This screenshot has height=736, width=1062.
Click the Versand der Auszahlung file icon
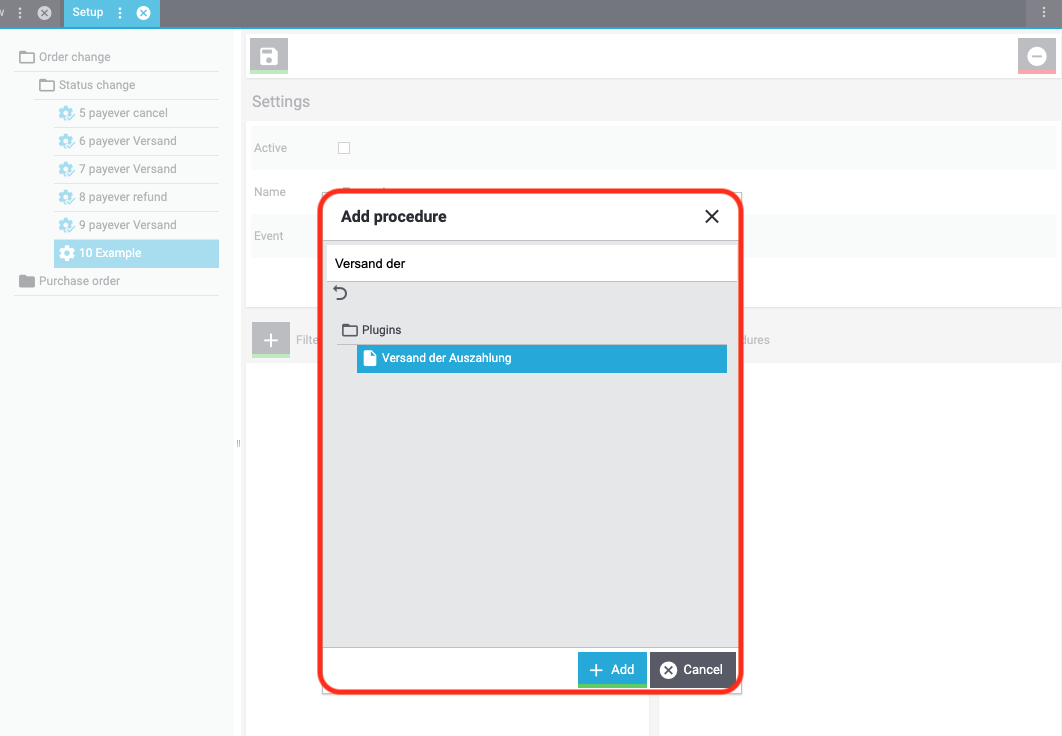[x=370, y=358]
